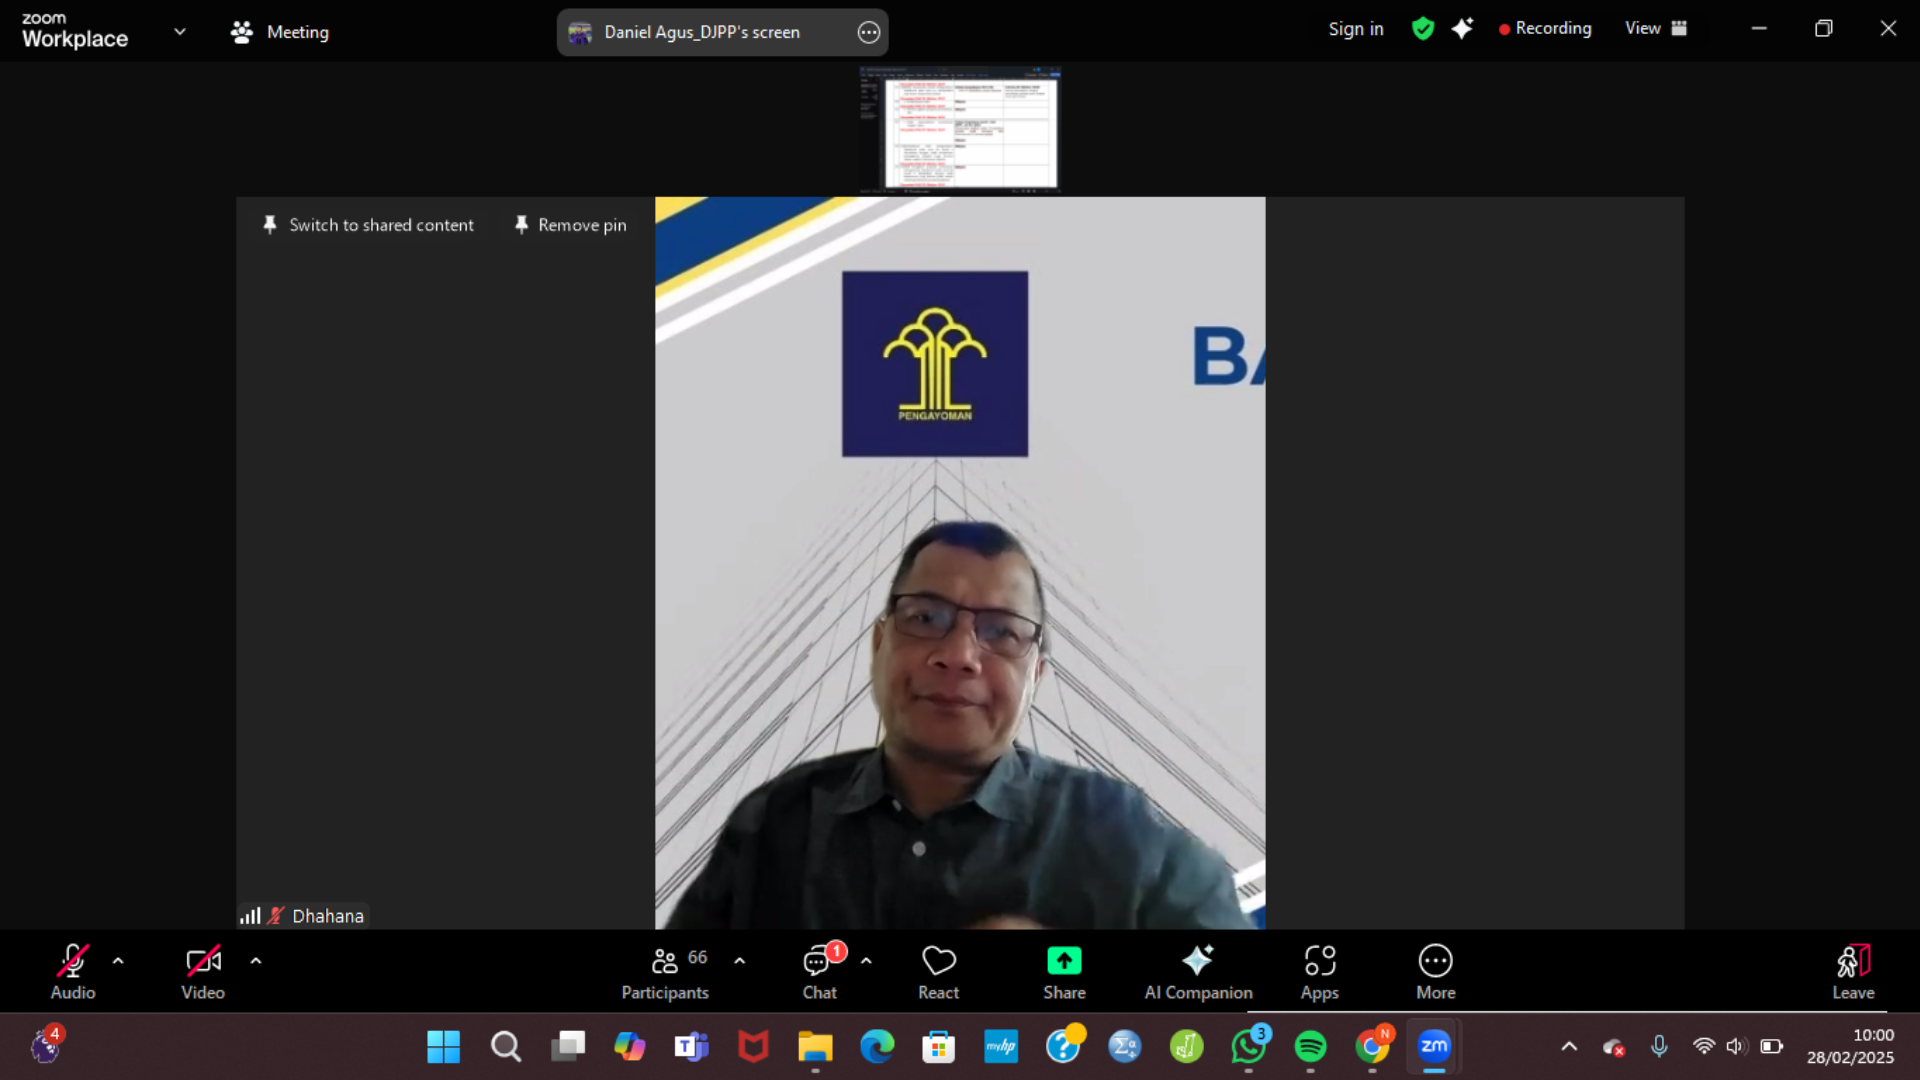The image size is (1920, 1080).
Task: Open the Meeting tab
Action: (280, 32)
